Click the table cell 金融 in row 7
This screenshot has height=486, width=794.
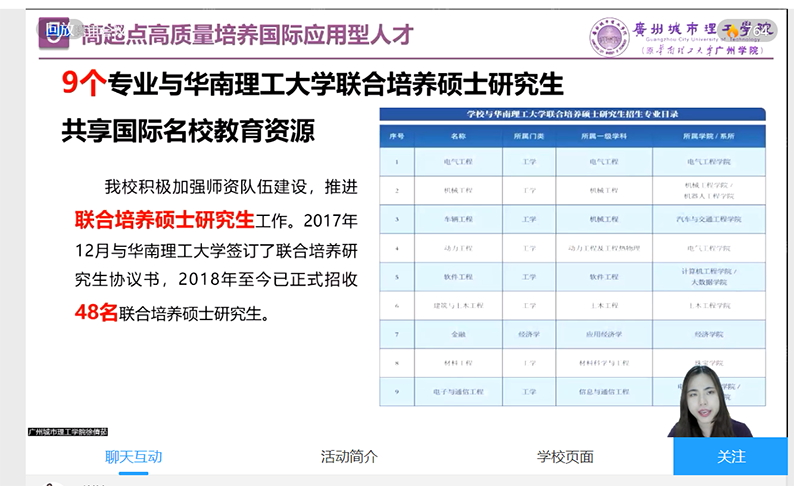[458, 334]
